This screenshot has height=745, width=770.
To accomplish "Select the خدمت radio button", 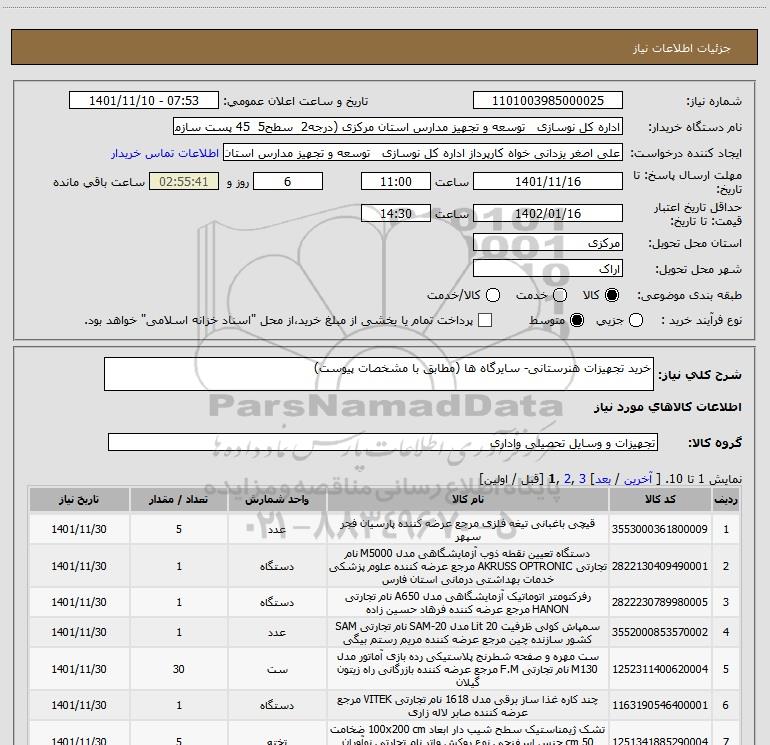I will pos(560,295).
